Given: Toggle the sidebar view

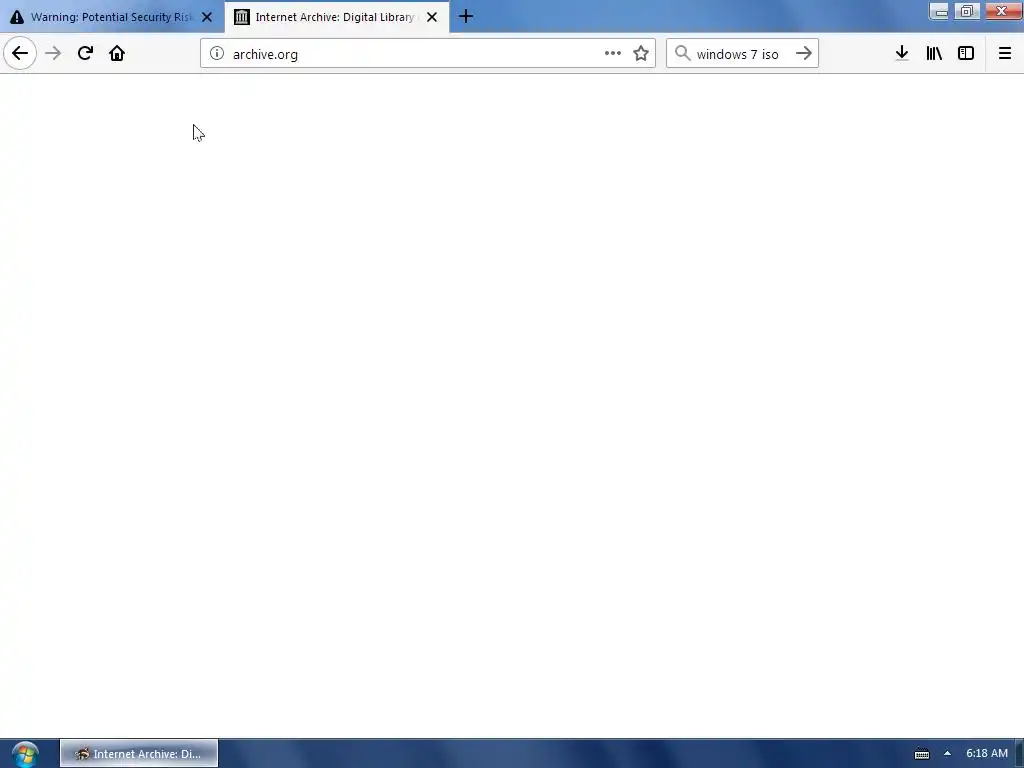Looking at the screenshot, I should tap(966, 54).
